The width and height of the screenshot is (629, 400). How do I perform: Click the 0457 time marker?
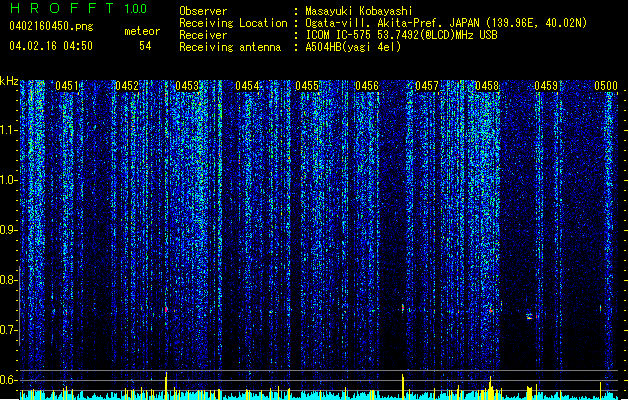point(427,86)
